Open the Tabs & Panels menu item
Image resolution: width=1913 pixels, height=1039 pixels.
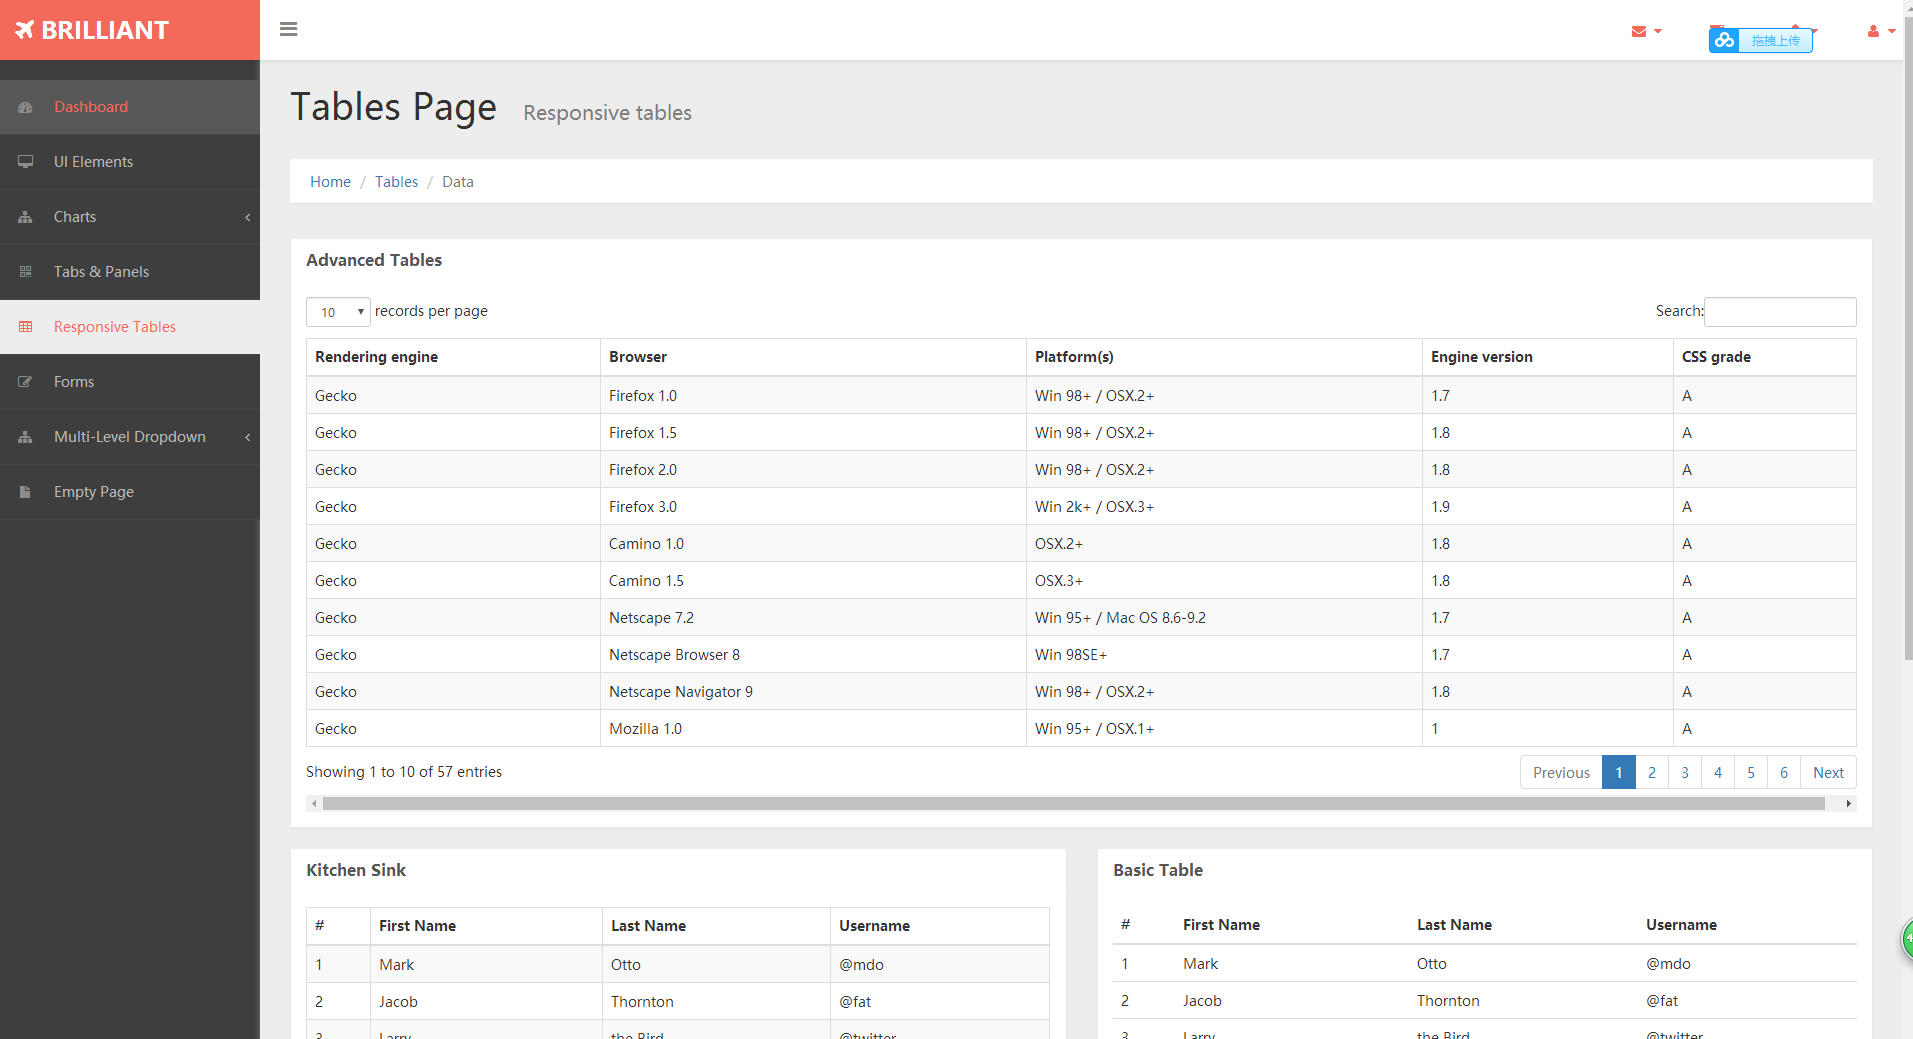click(x=130, y=272)
